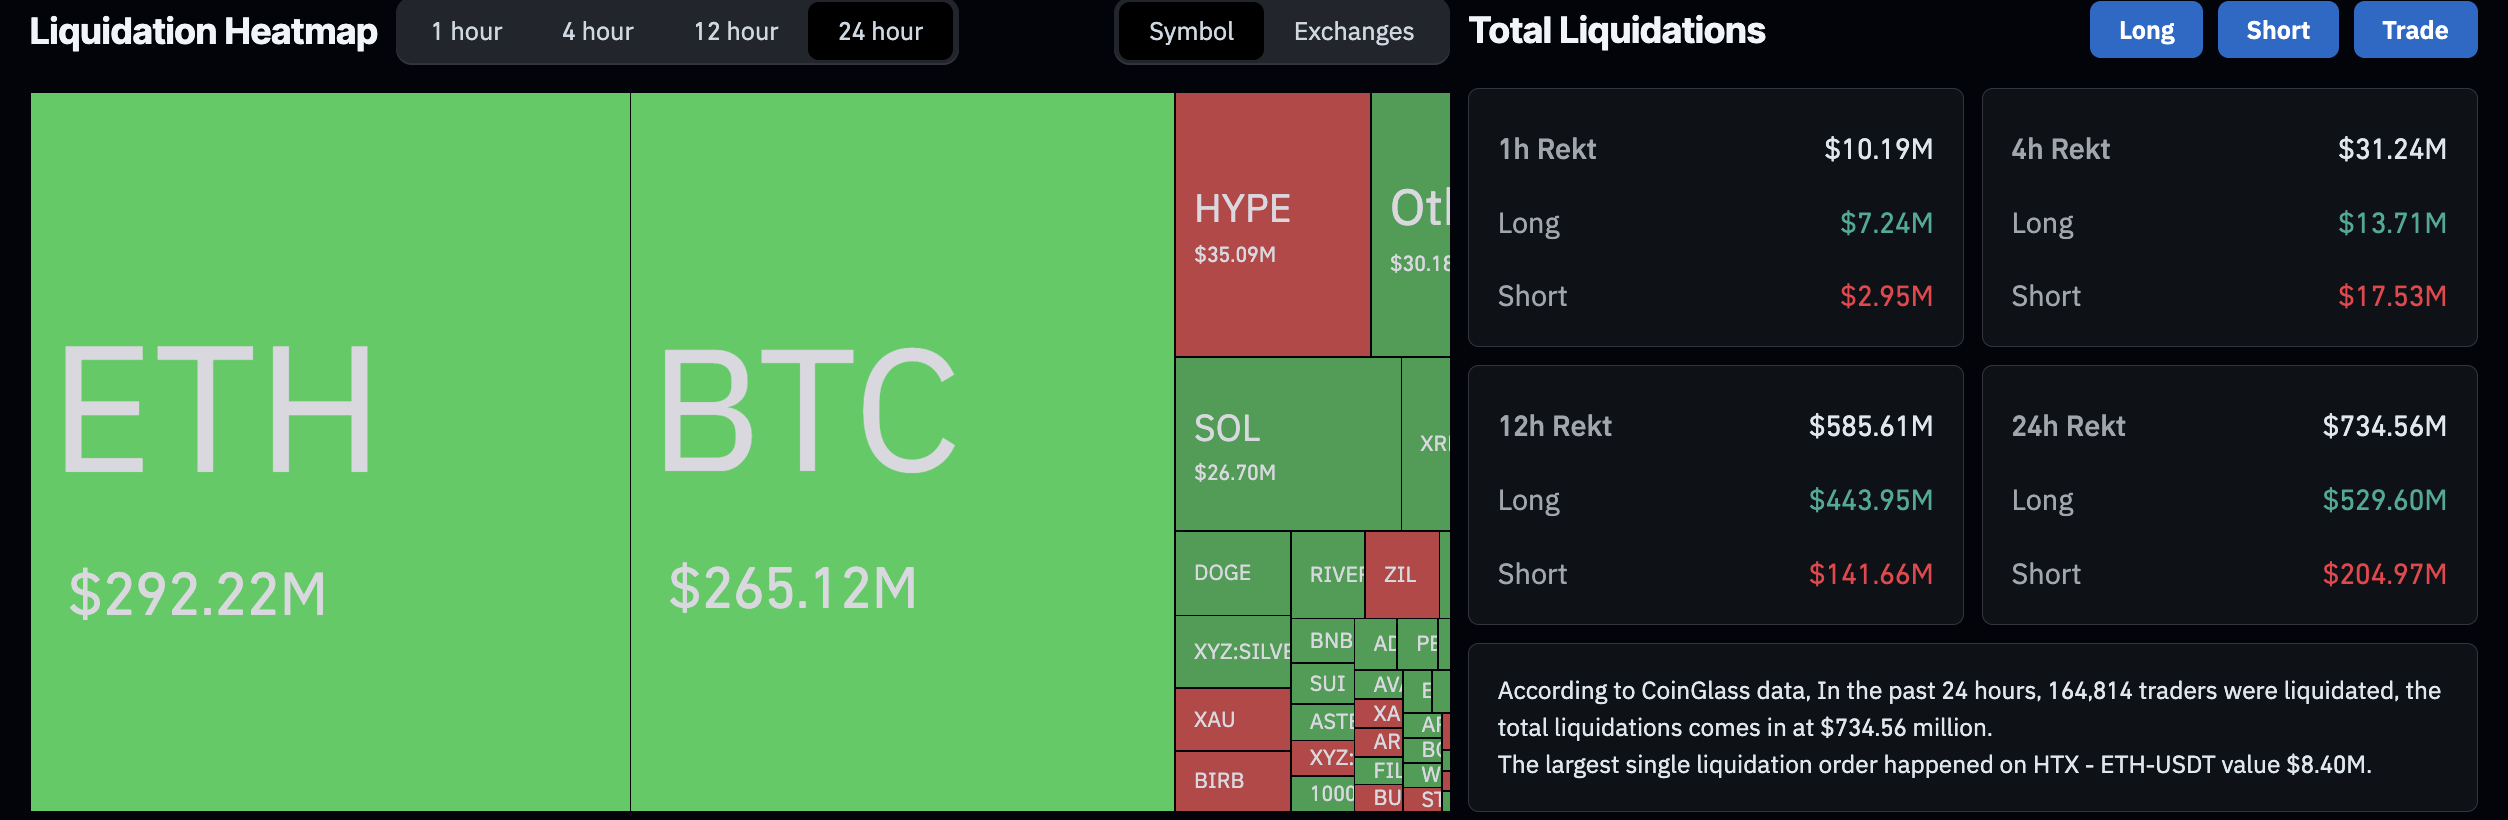The image size is (2508, 820).
Task: Toggle heatmap view to Exchanges
Action: tap(1353, 32)
